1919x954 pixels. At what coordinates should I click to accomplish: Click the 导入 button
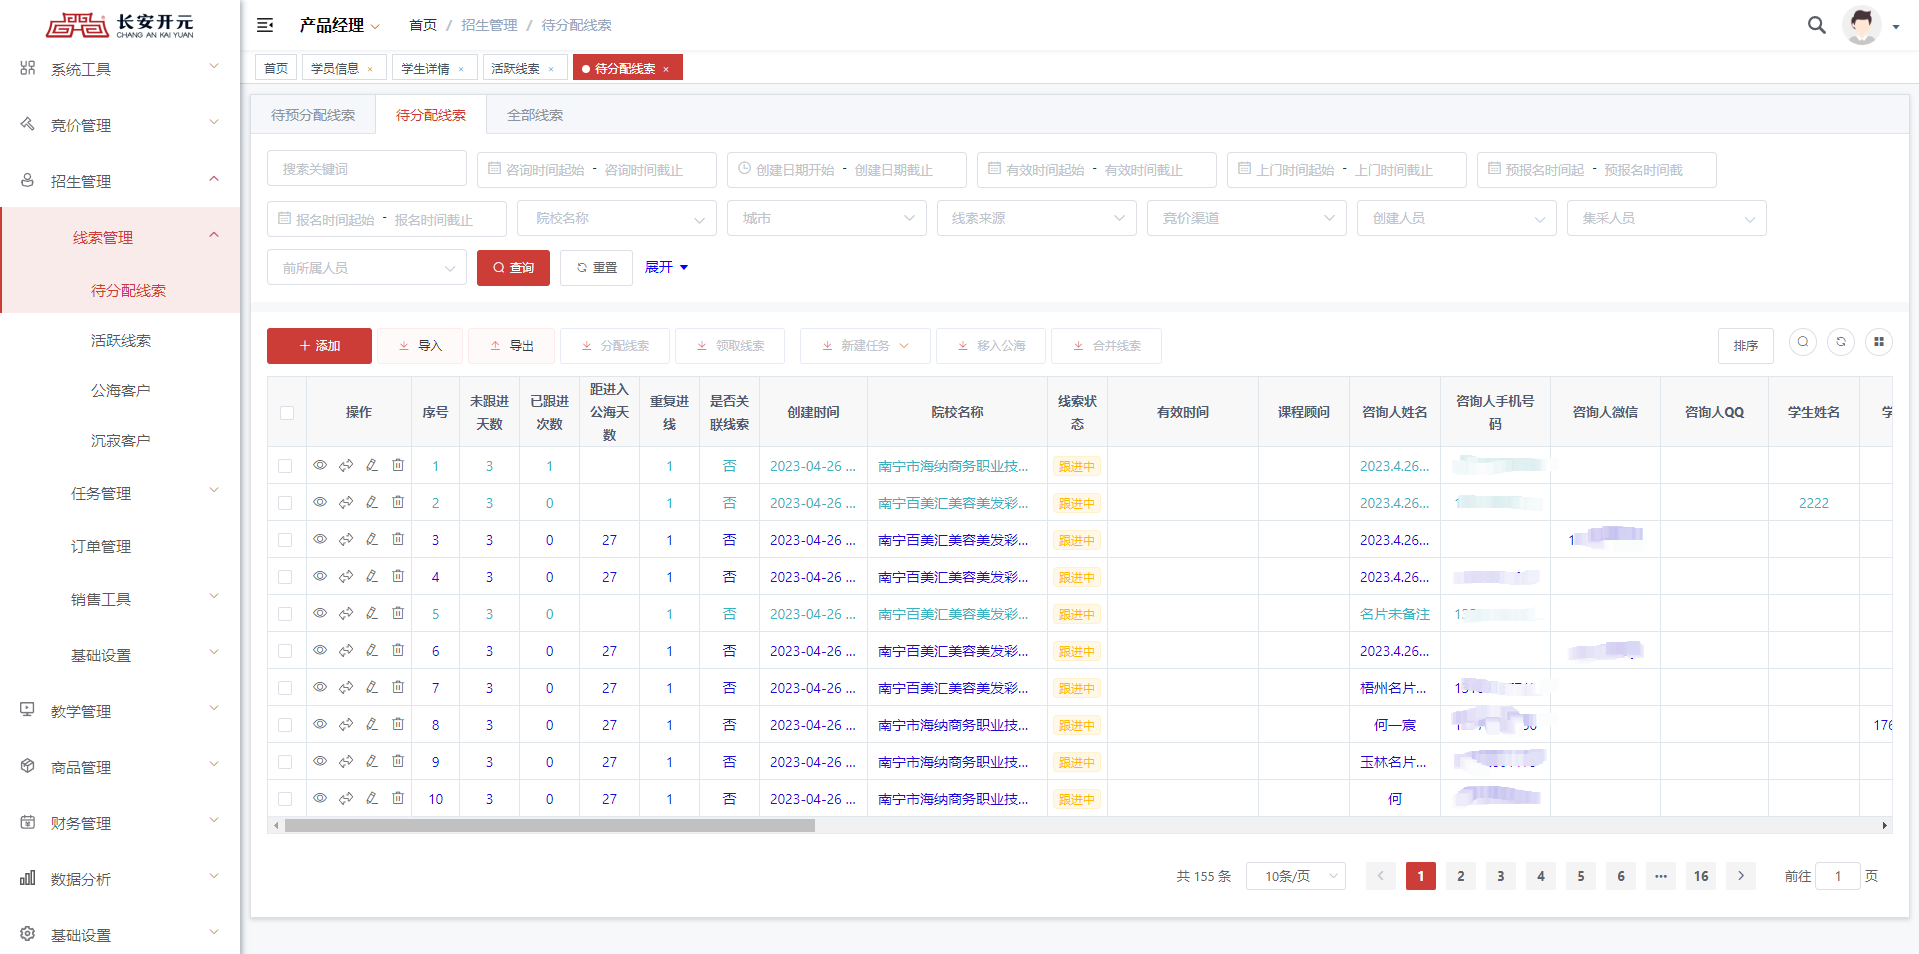[x=420, y=346]
